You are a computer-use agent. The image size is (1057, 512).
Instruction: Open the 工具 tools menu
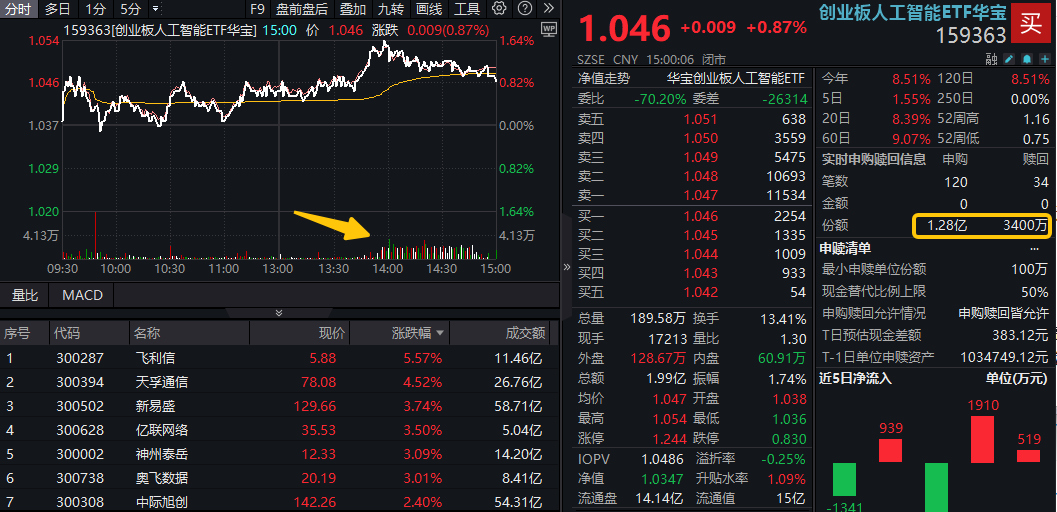(x=466, y=9)
